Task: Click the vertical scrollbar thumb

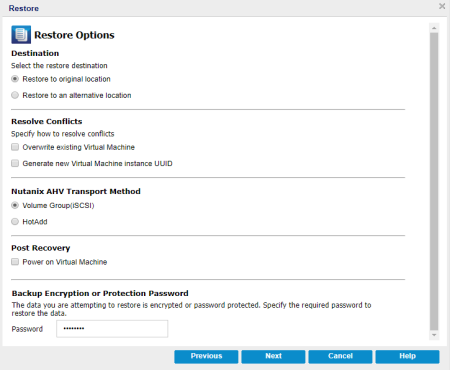Action: [434, 181]
